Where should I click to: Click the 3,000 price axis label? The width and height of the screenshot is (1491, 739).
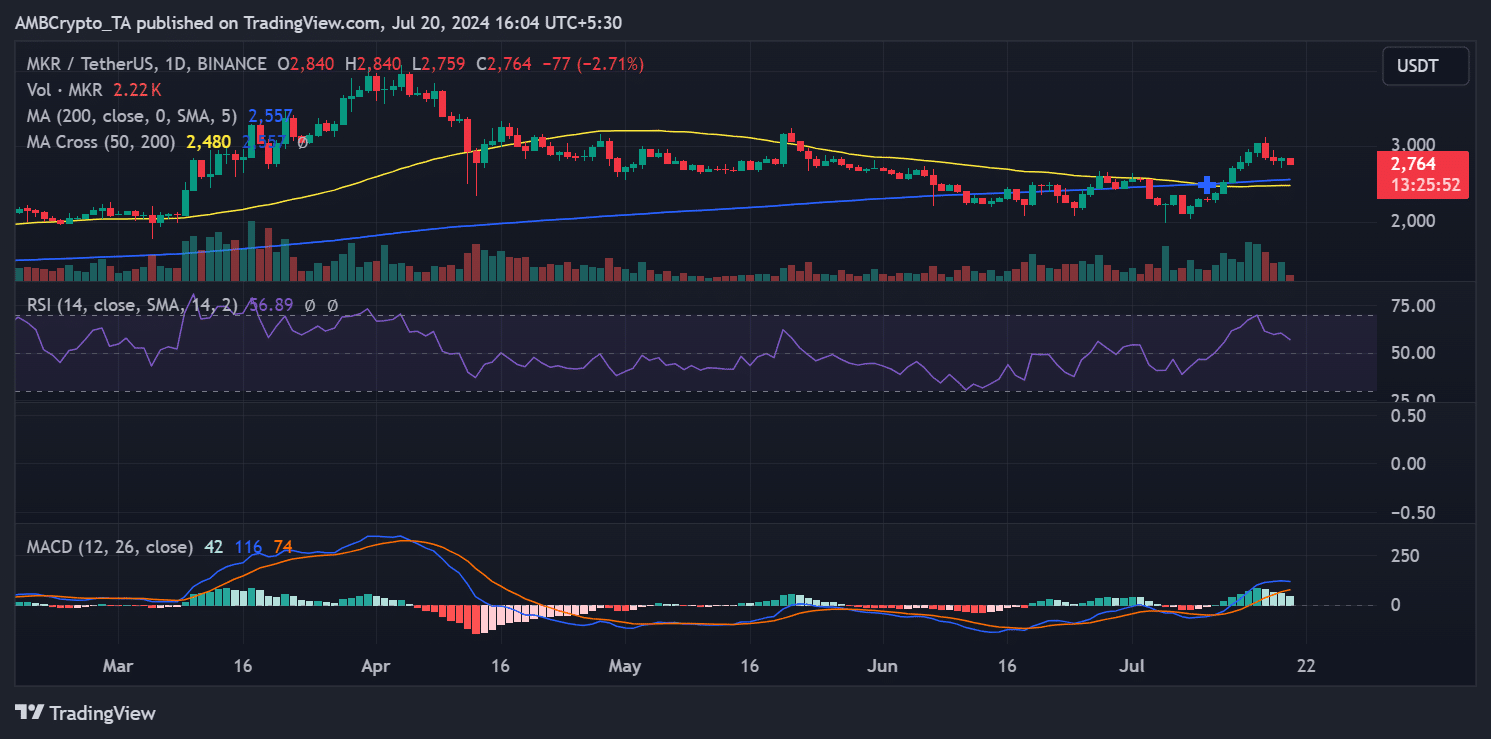tap(1412, 146)
